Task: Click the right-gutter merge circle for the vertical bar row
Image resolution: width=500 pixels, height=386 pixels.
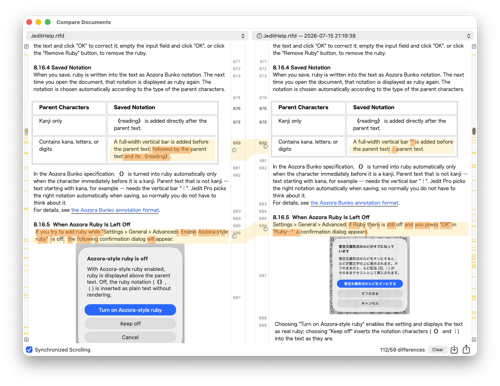Action: (266, 146)
